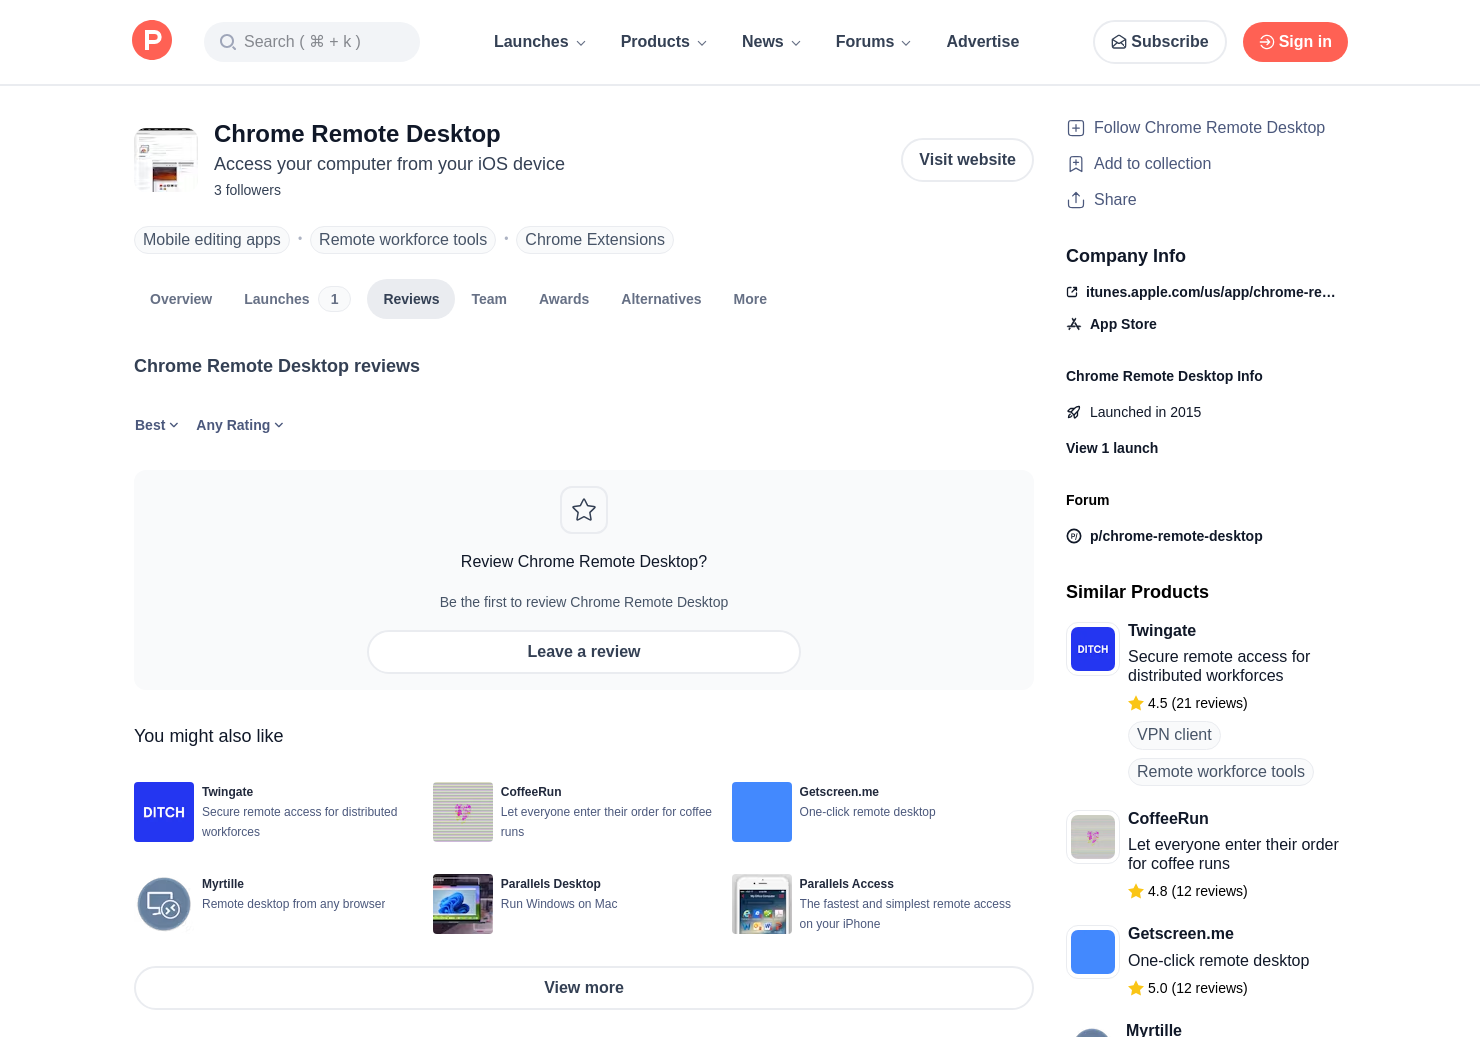Click the Visit website button
Image resolution: width=1480 pixels, height=1037 pixels.
pos(967,160)
